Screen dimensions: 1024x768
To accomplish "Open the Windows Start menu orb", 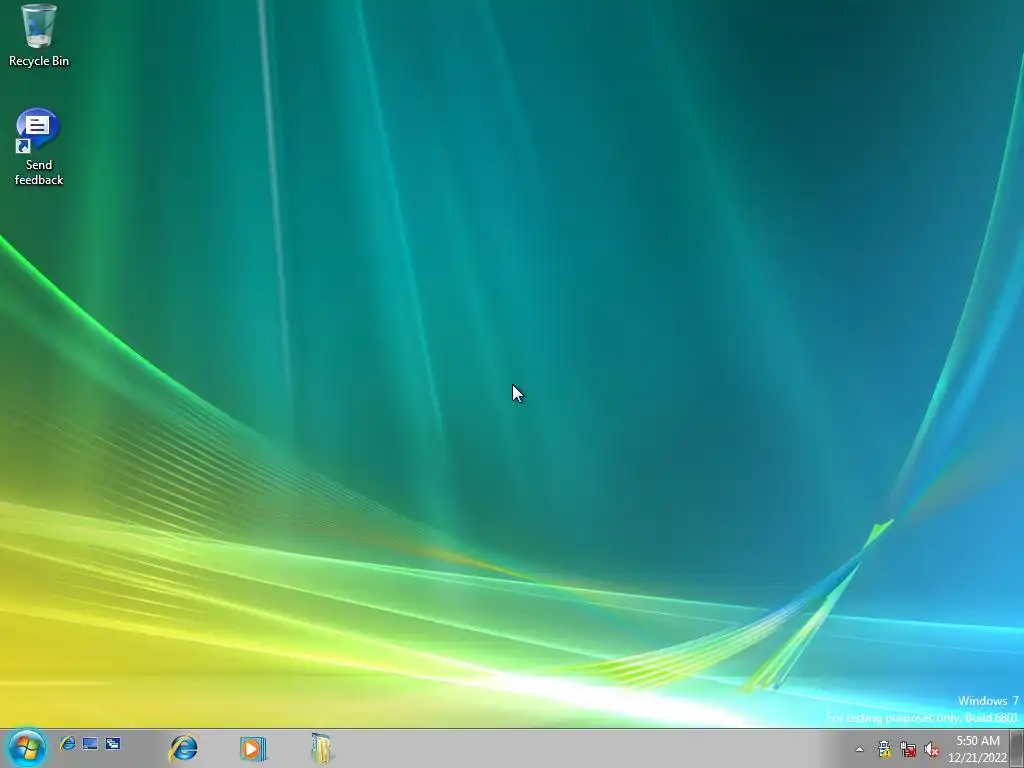I will 27,748.
